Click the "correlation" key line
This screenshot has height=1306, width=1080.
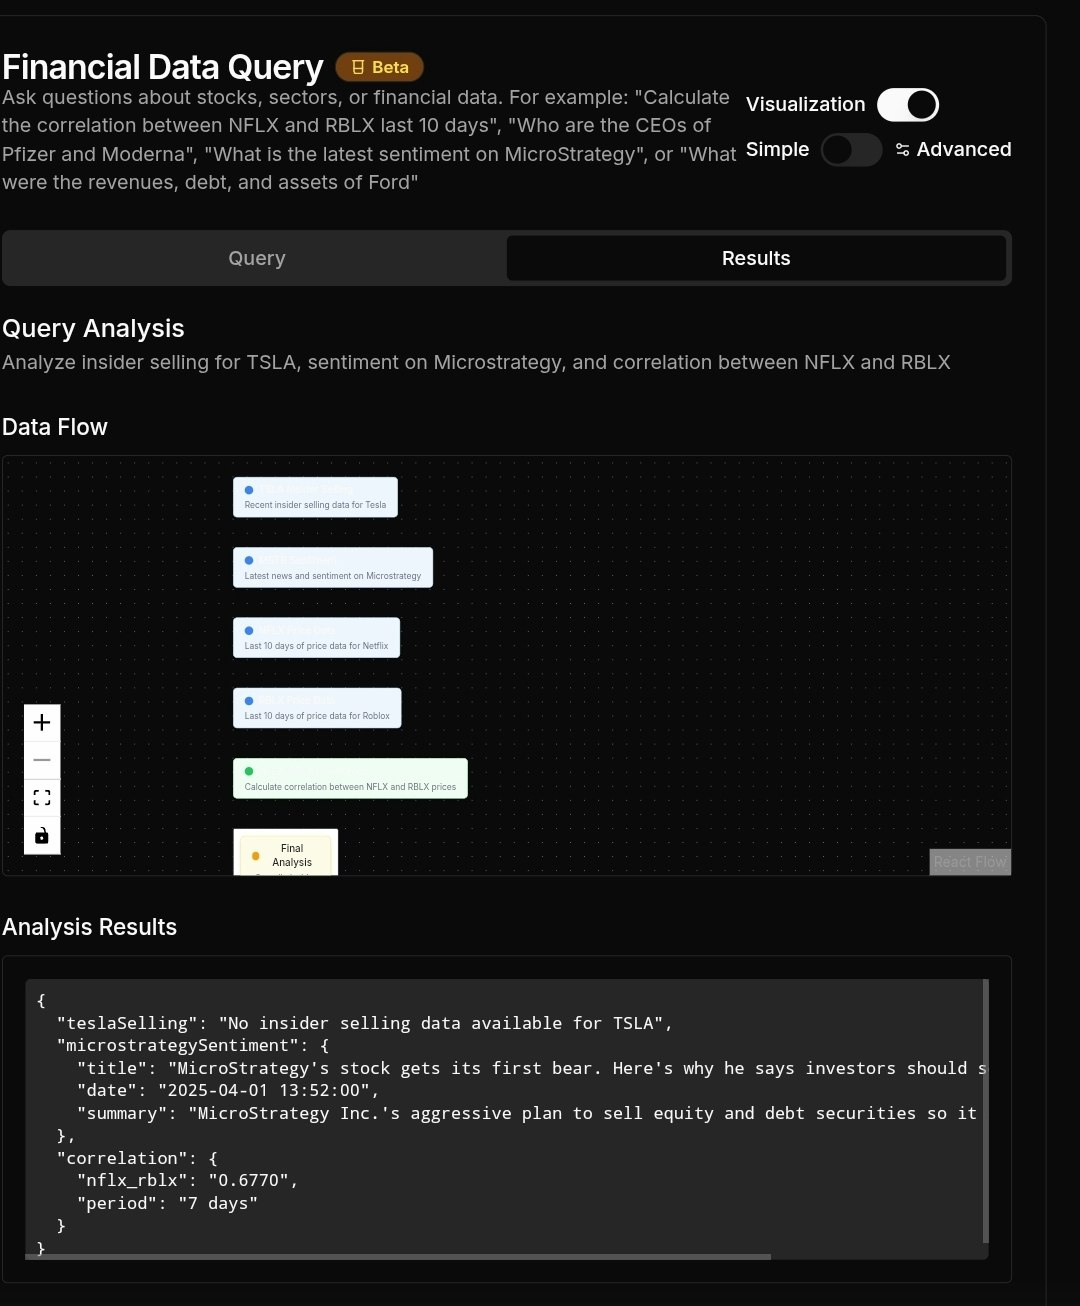point(137,1158)
